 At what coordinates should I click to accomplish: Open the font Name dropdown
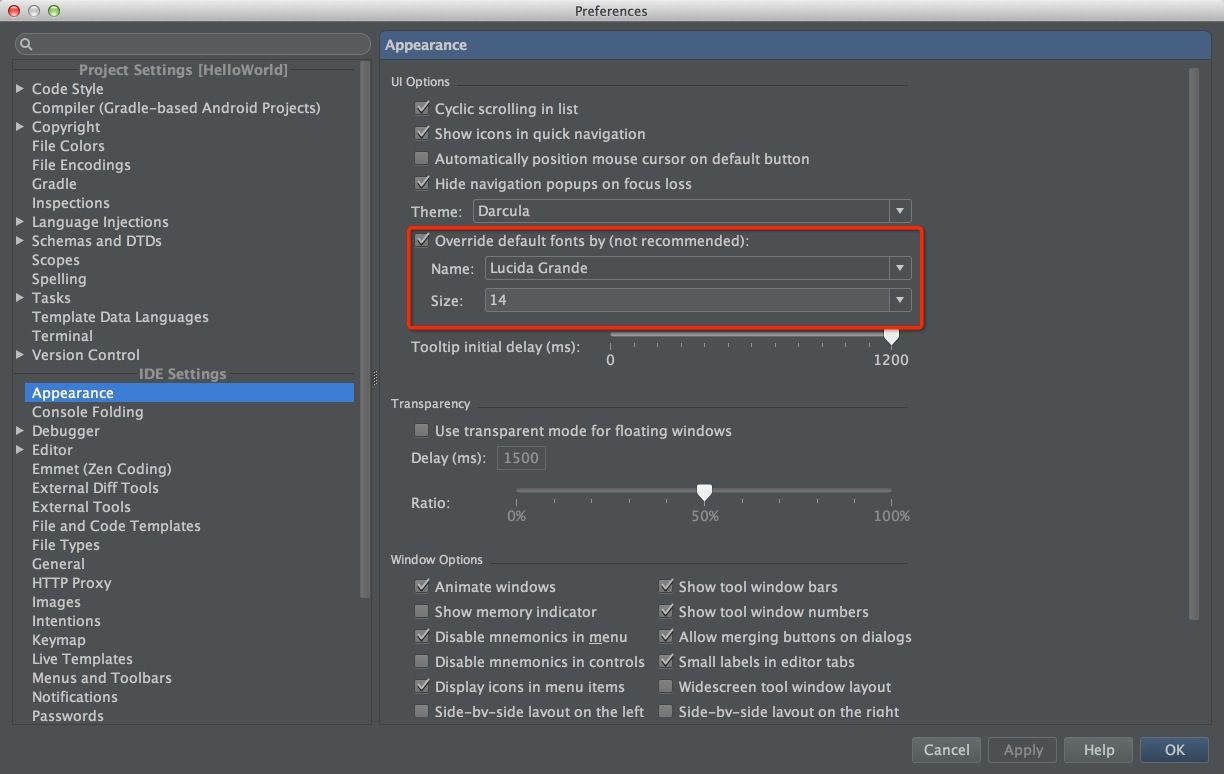point(900,268)
